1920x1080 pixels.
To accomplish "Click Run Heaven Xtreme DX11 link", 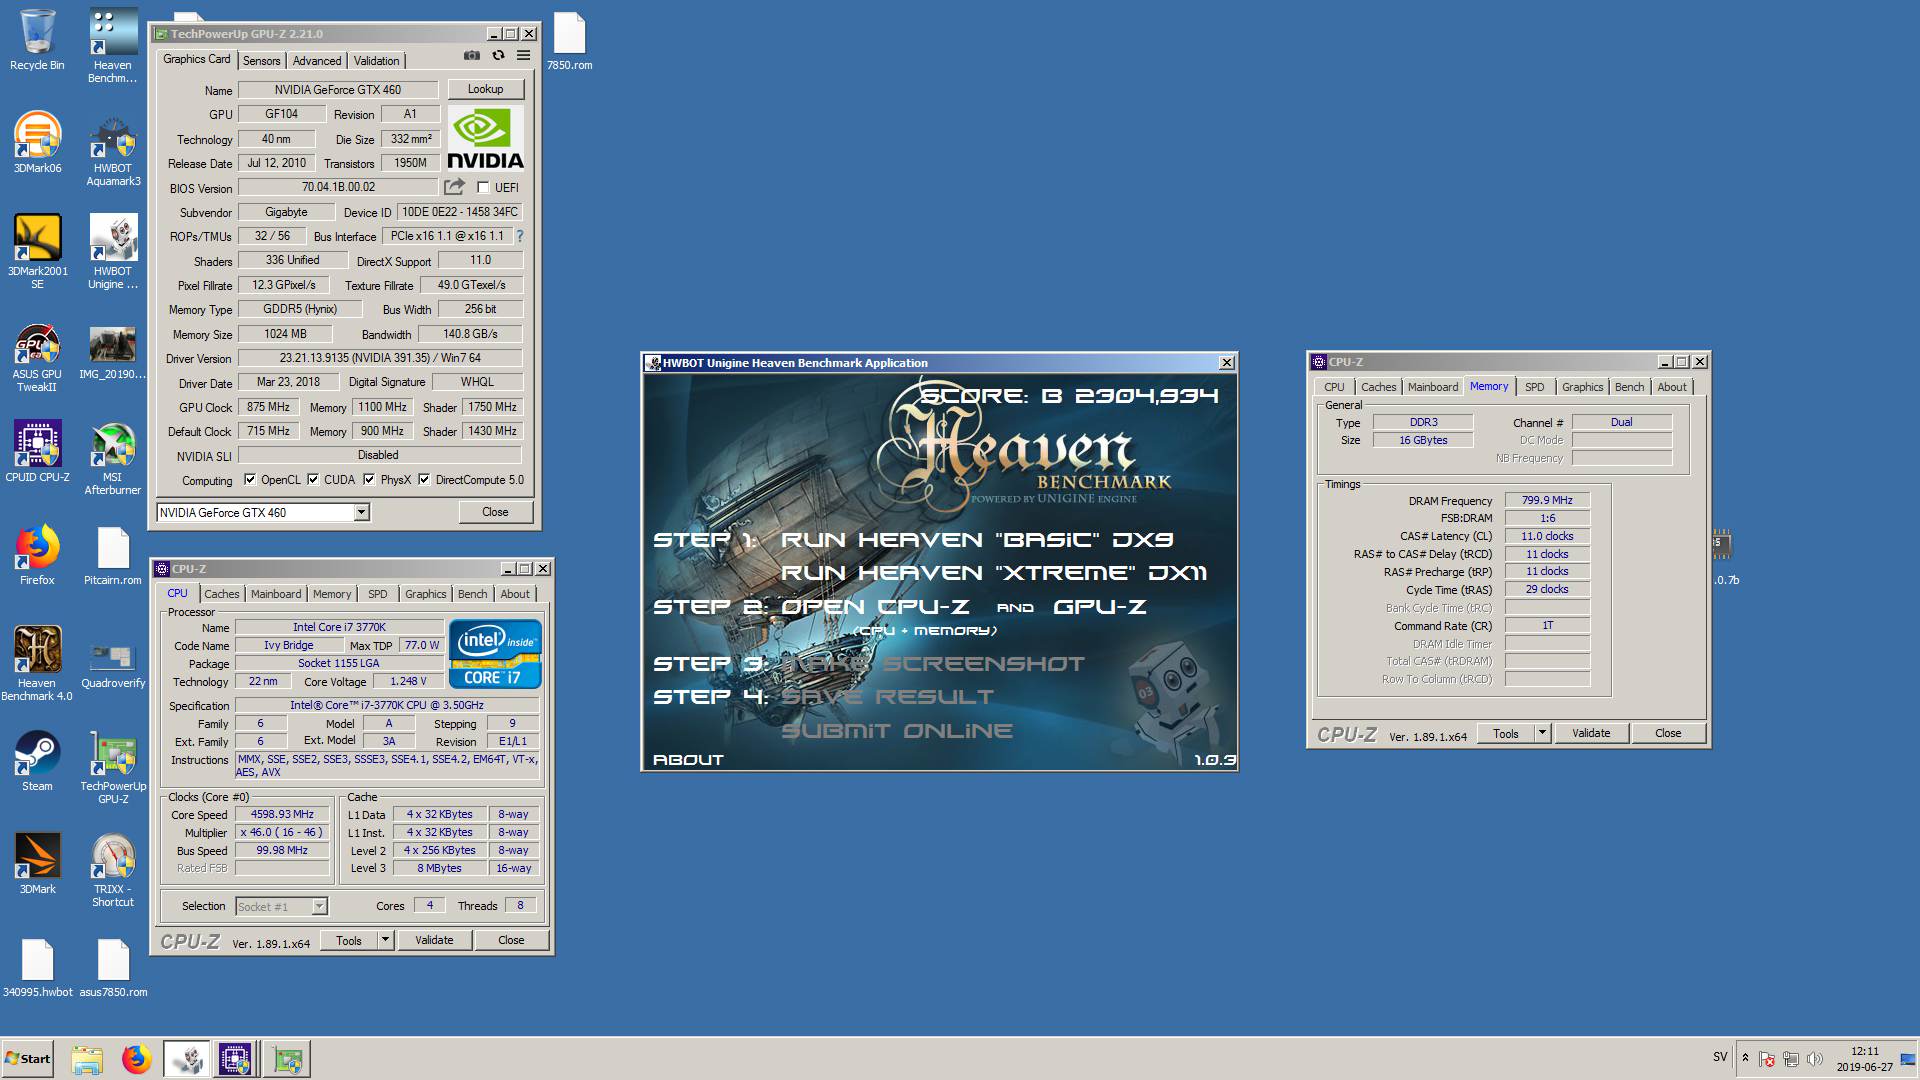I will (x=994, y=573).
